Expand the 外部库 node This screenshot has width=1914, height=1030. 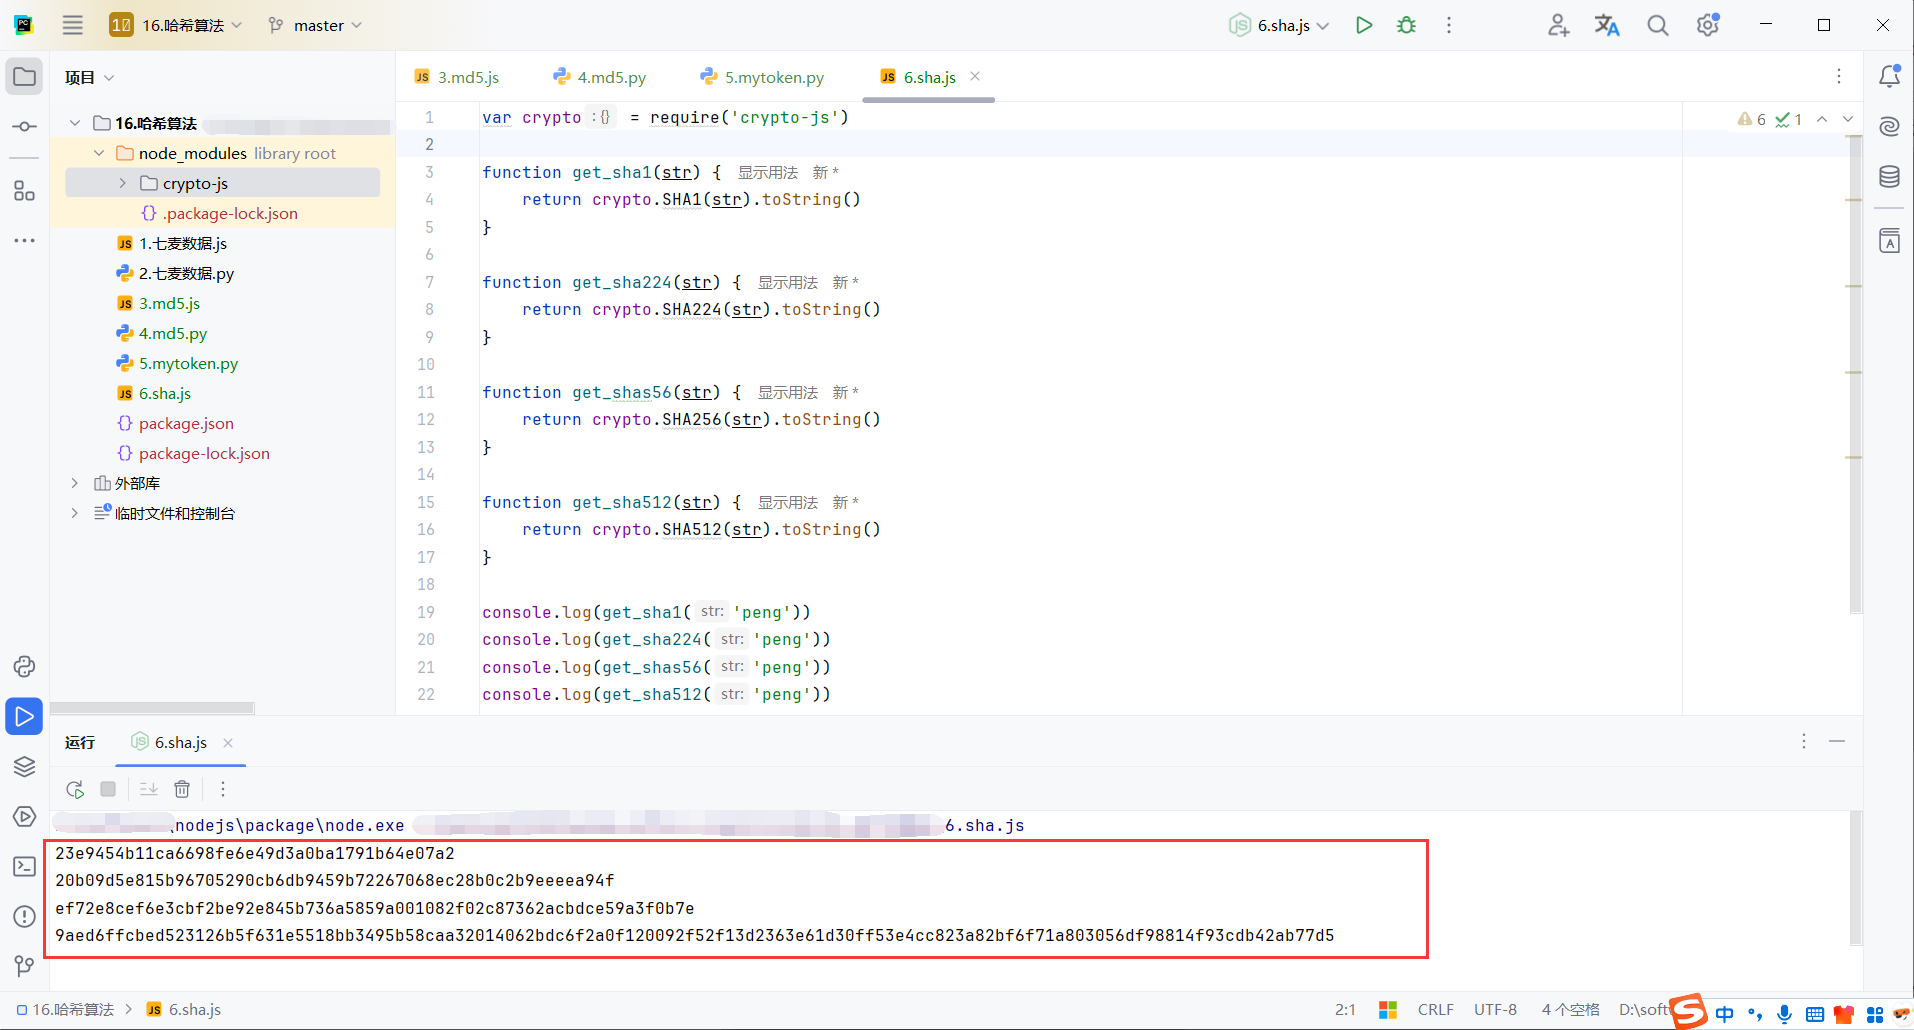point(75,483)
